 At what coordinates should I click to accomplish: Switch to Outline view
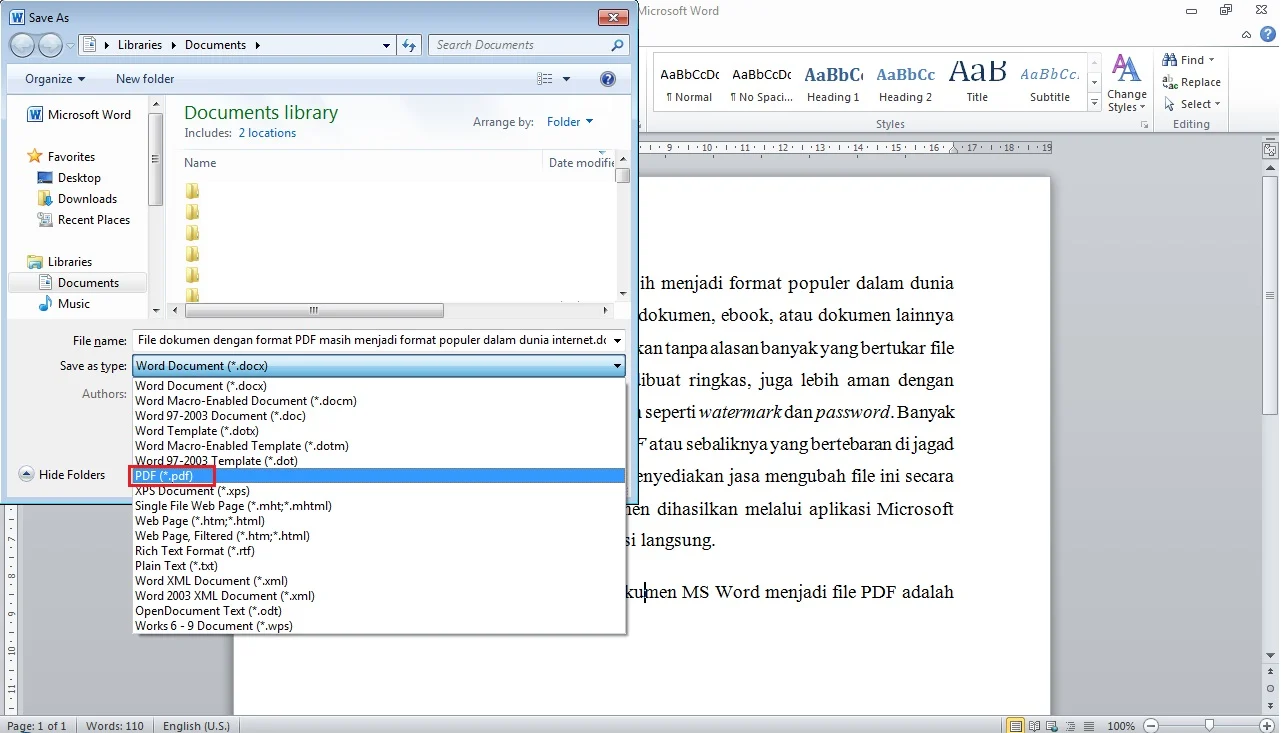pos(1070,725)
